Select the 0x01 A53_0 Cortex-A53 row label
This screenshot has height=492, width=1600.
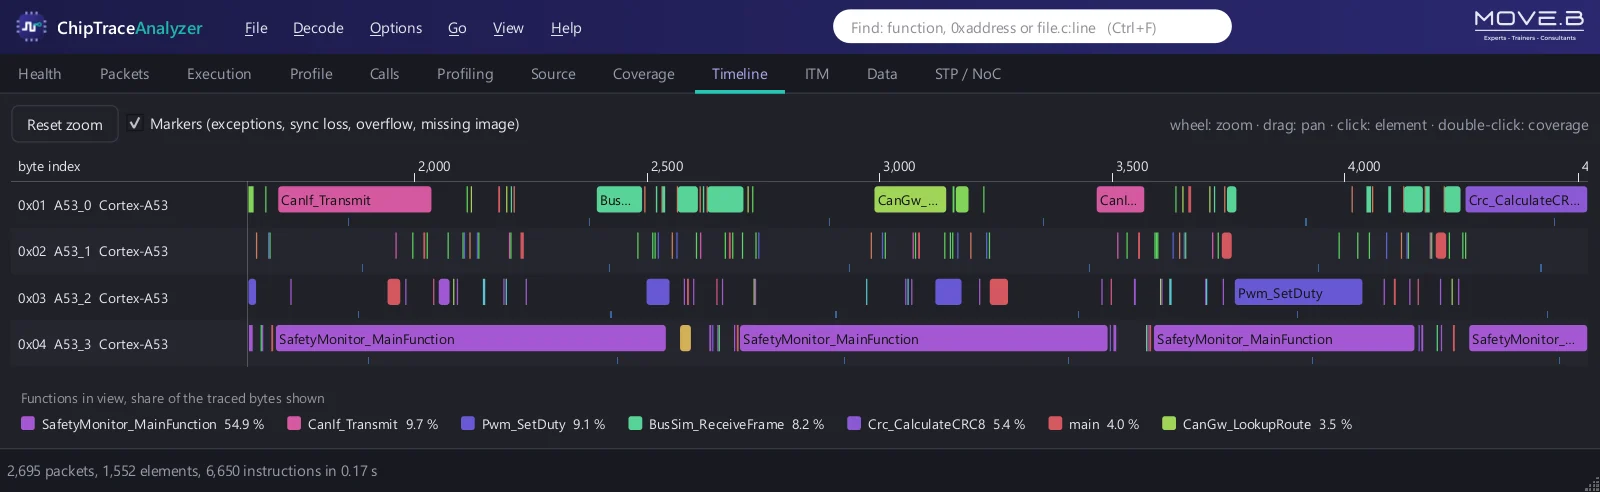tap(93, 205)
